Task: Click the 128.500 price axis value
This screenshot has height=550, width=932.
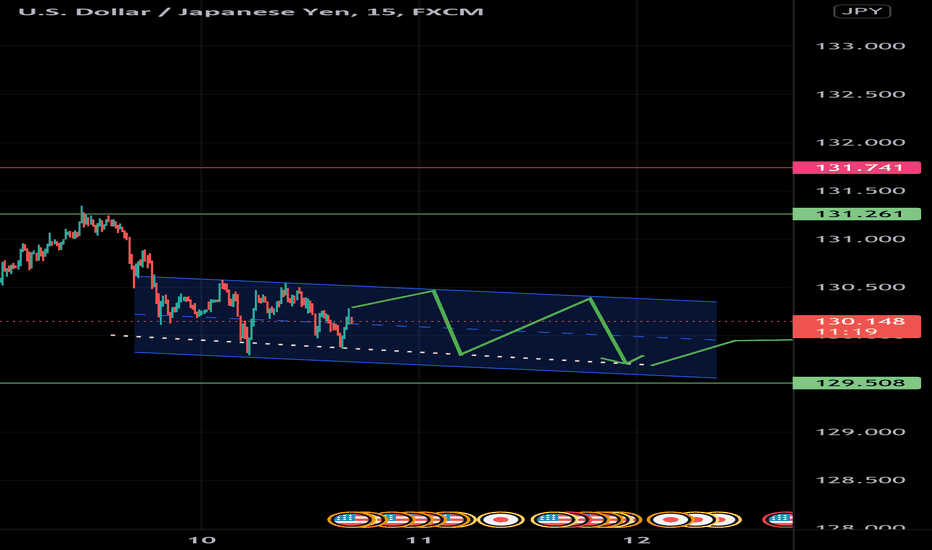Action: (x=860, y=480)
